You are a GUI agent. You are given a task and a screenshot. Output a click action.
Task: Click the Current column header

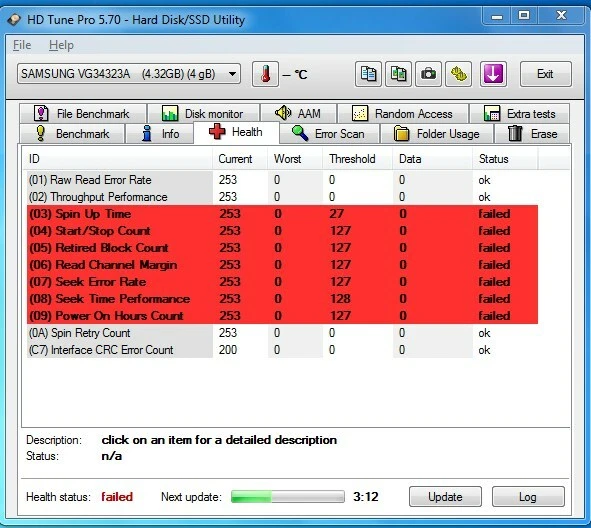[240, 159]
